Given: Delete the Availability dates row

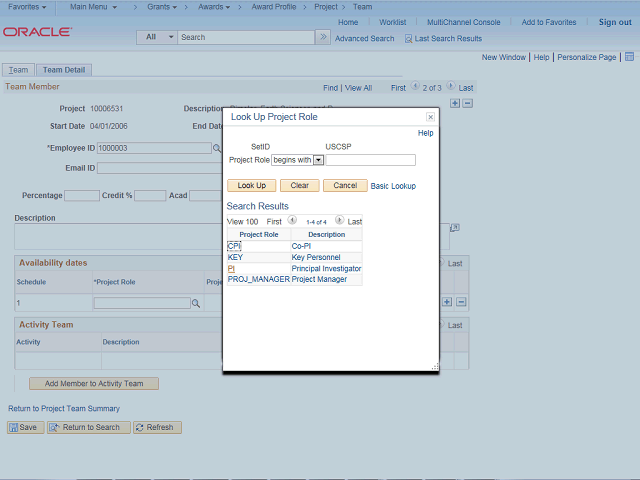Looking at the screenshot, I should [461, 302].
